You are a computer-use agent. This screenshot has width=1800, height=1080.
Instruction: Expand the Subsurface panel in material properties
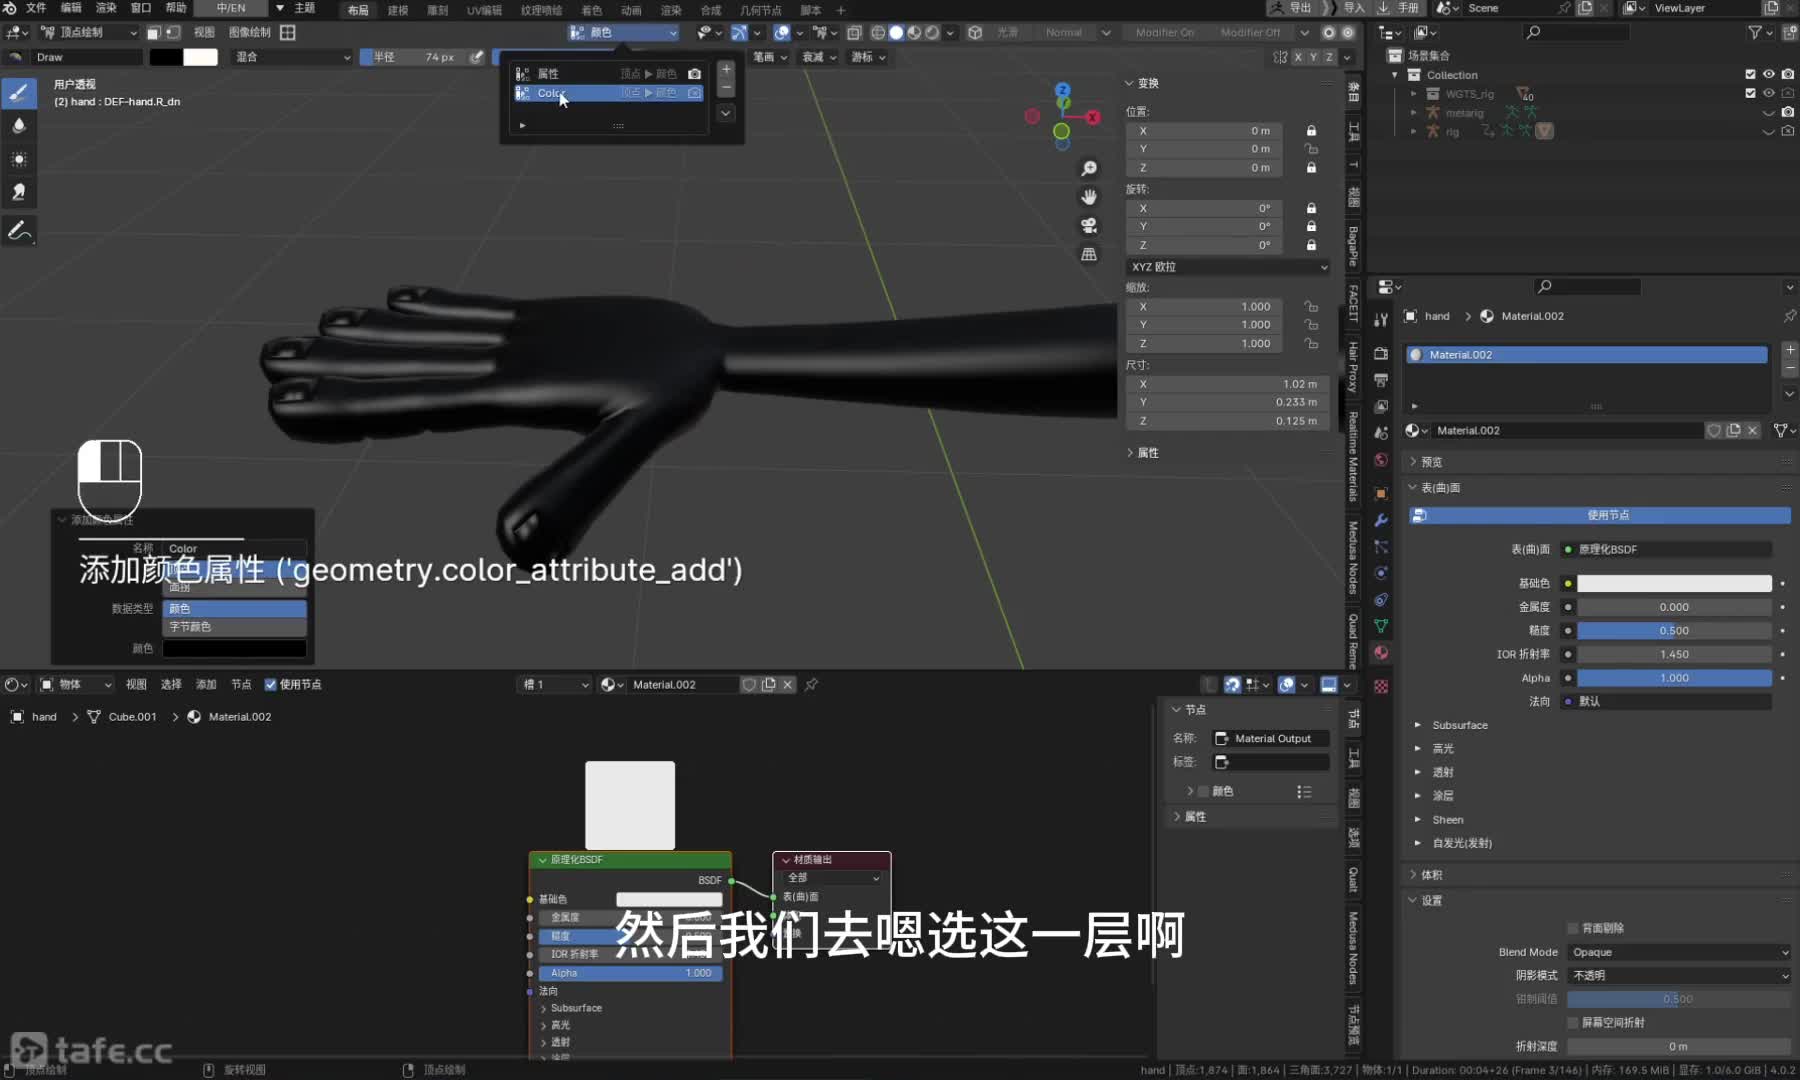(x=1417, y=725)
